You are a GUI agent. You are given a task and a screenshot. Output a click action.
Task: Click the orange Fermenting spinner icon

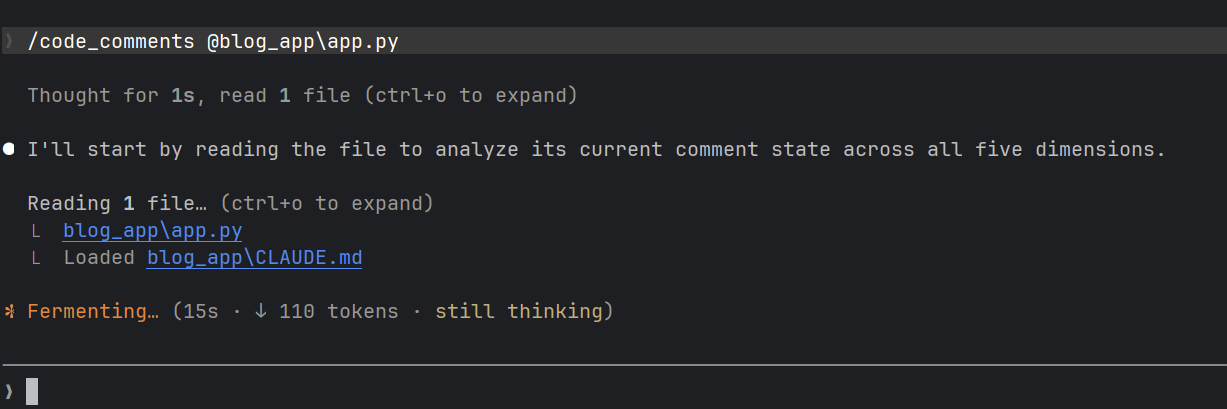coord(9,312)
